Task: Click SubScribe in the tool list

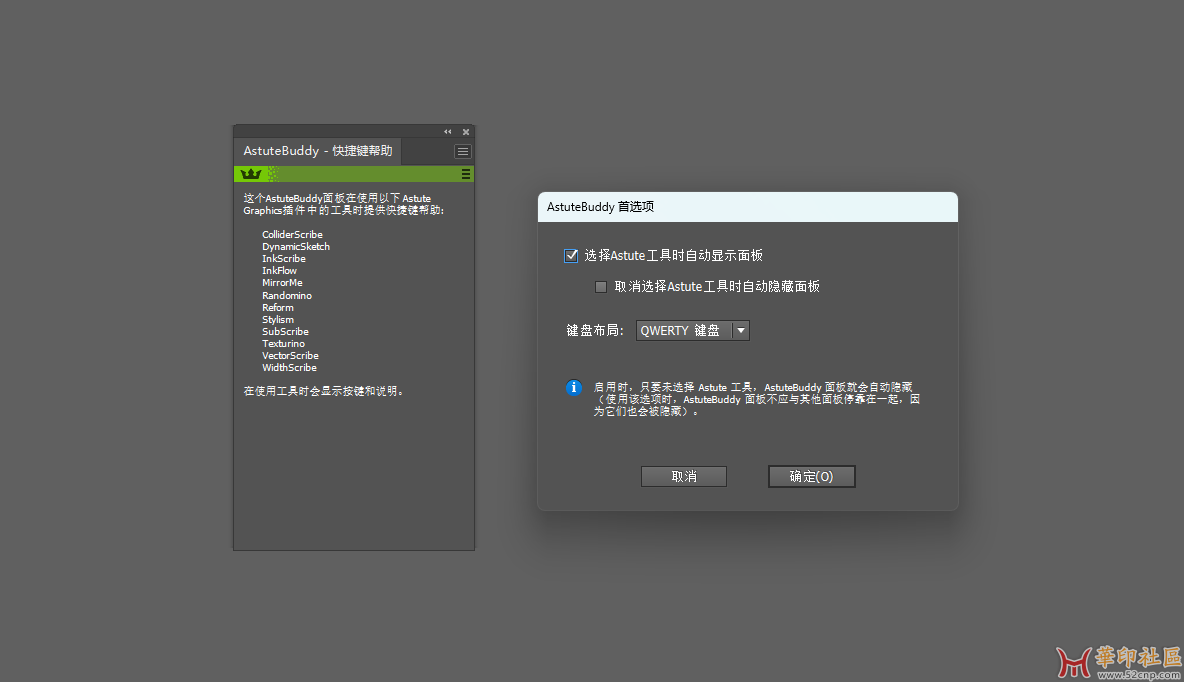Action: tap(285, 332)
